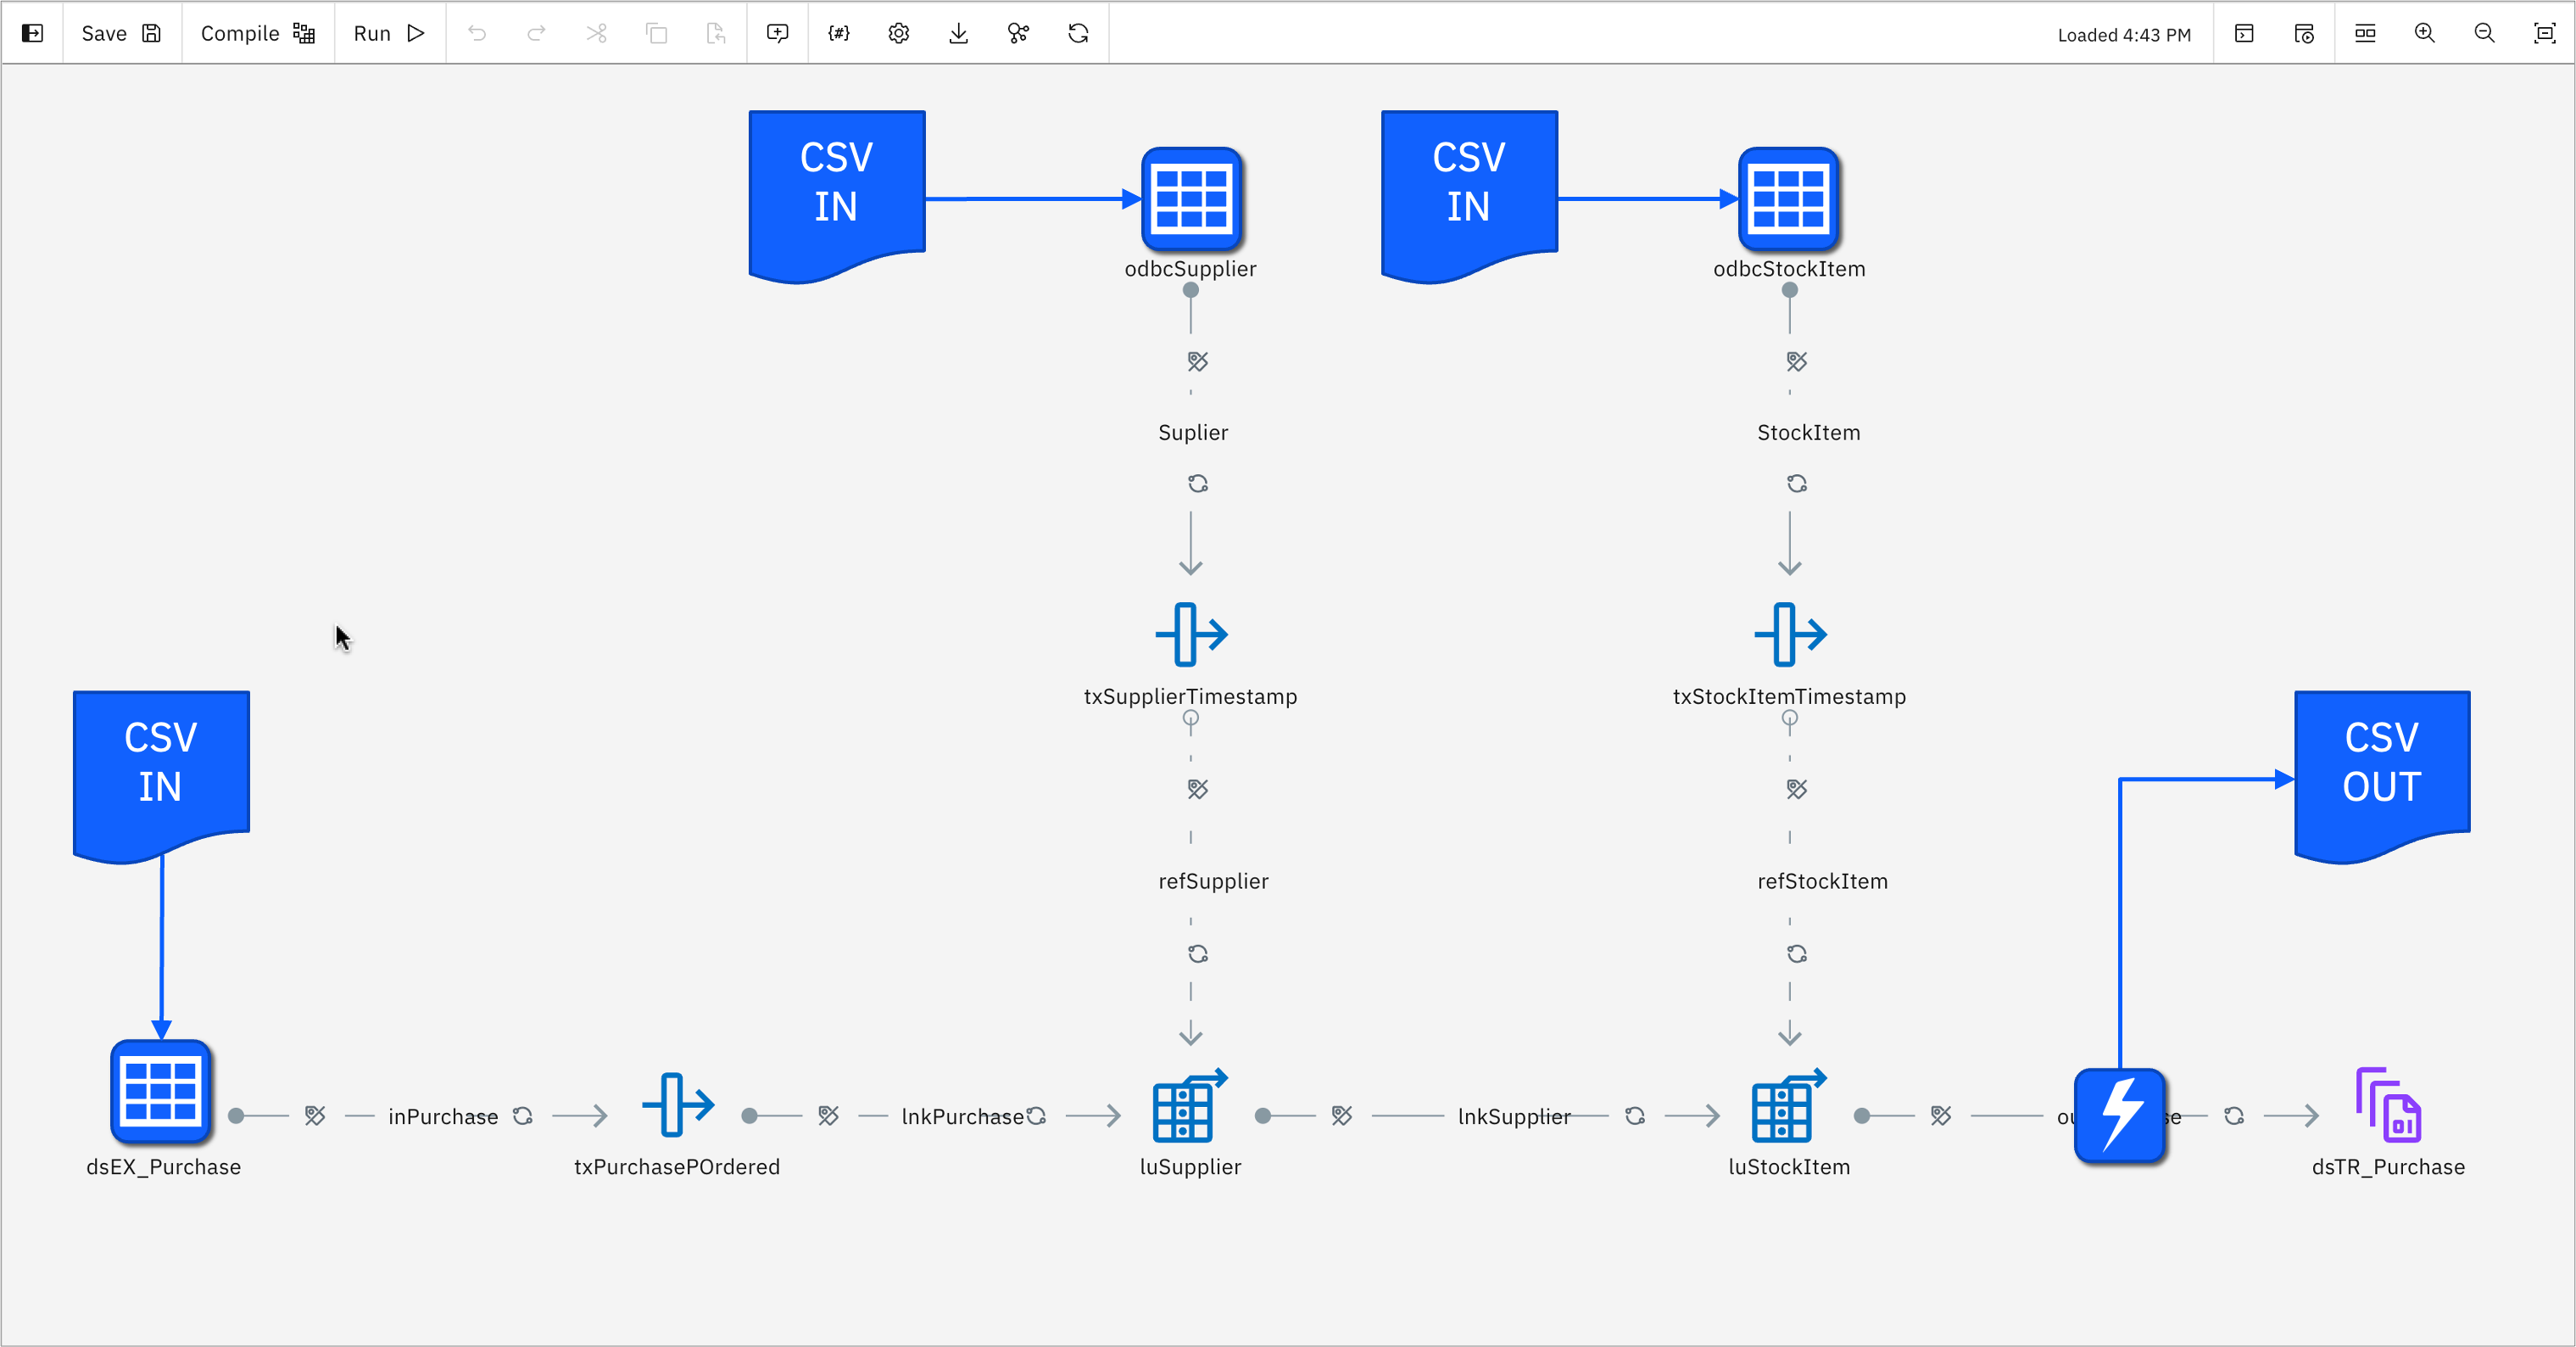Image resolution: width=2576 pixels, height=1347 pixels.
Task: Zoom in on the canvas
Action: pyautogui.click(x=2425, y=33)
